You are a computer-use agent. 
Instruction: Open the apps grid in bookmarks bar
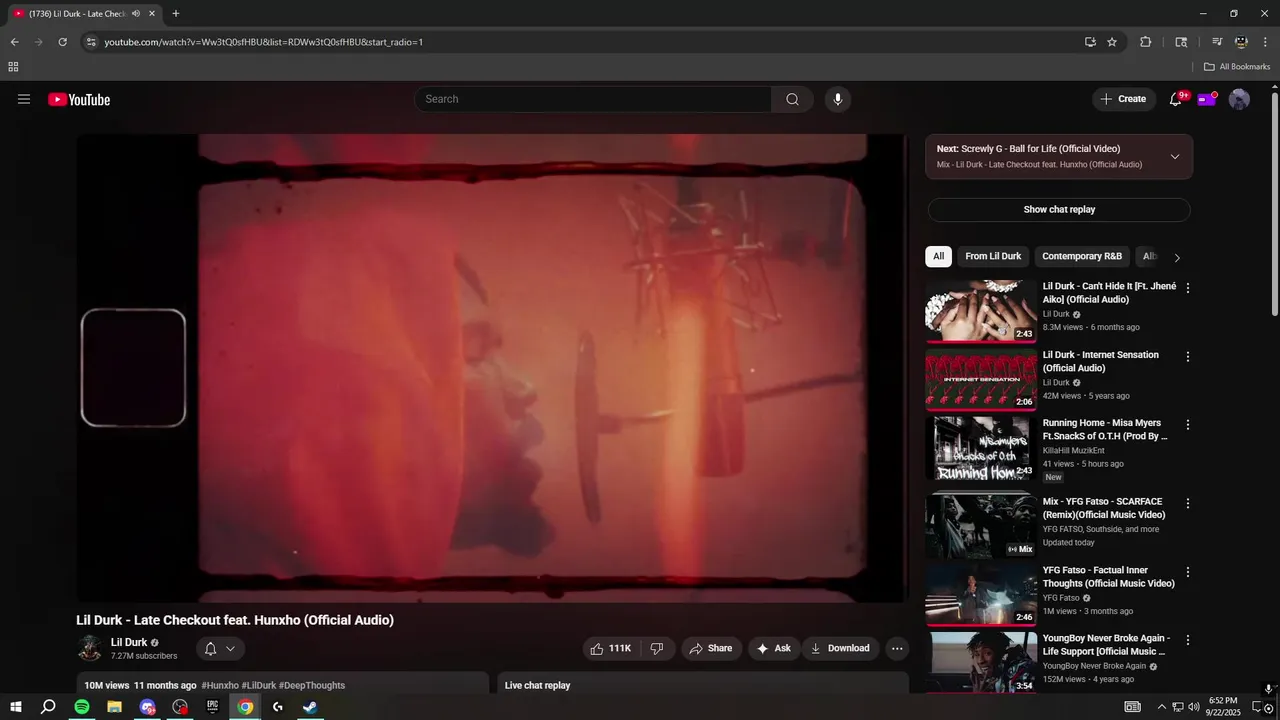(13, 67)
